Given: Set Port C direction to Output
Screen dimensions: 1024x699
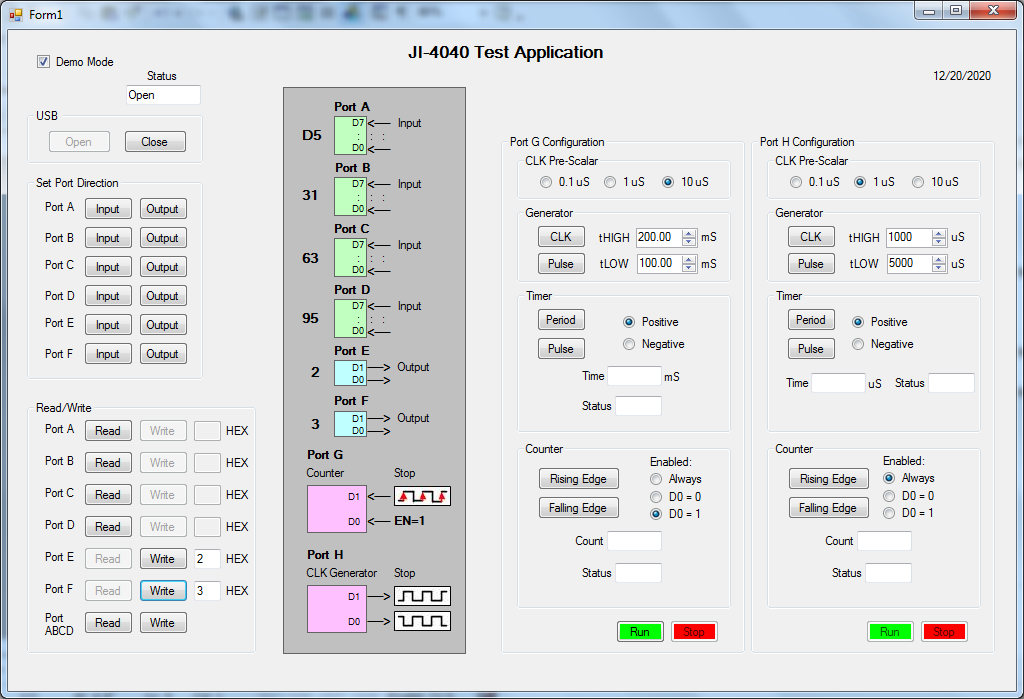Looking at the screenshot, I should tap(162, 267).
